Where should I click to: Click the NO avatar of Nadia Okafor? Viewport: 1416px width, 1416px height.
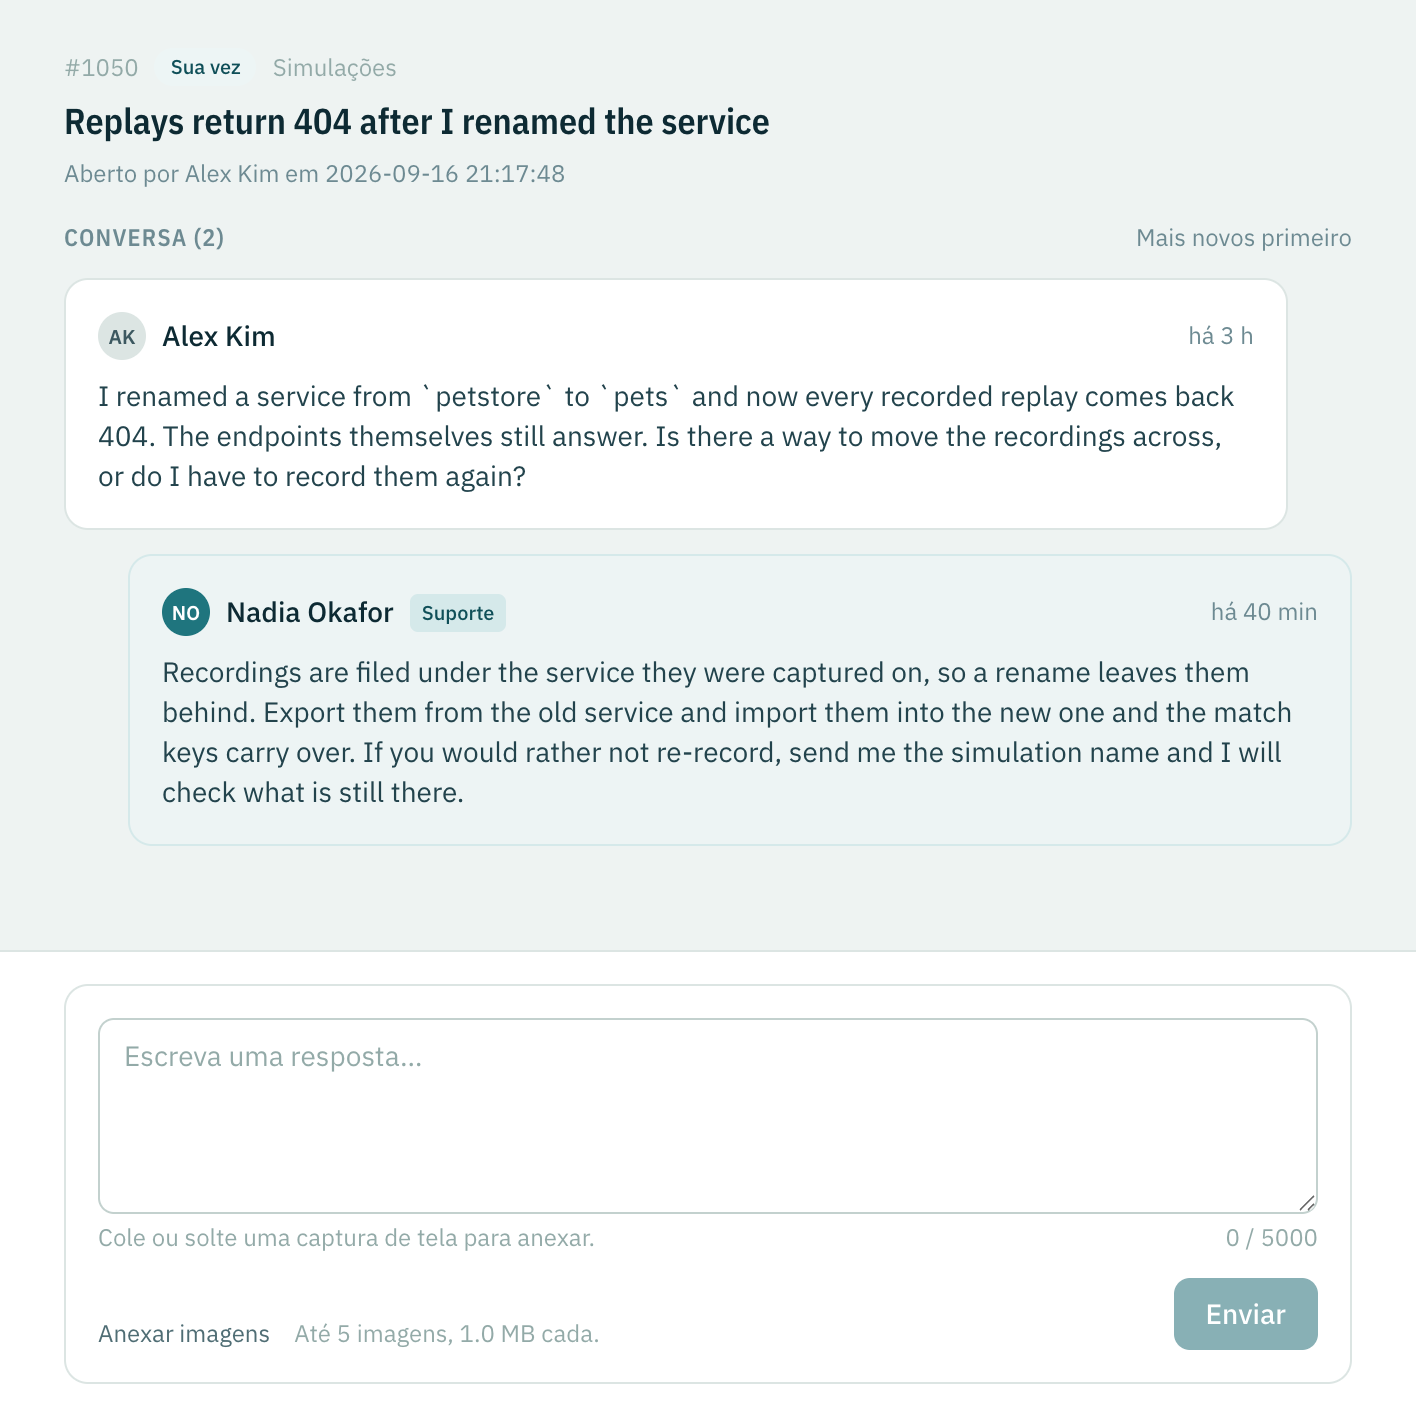186,612
